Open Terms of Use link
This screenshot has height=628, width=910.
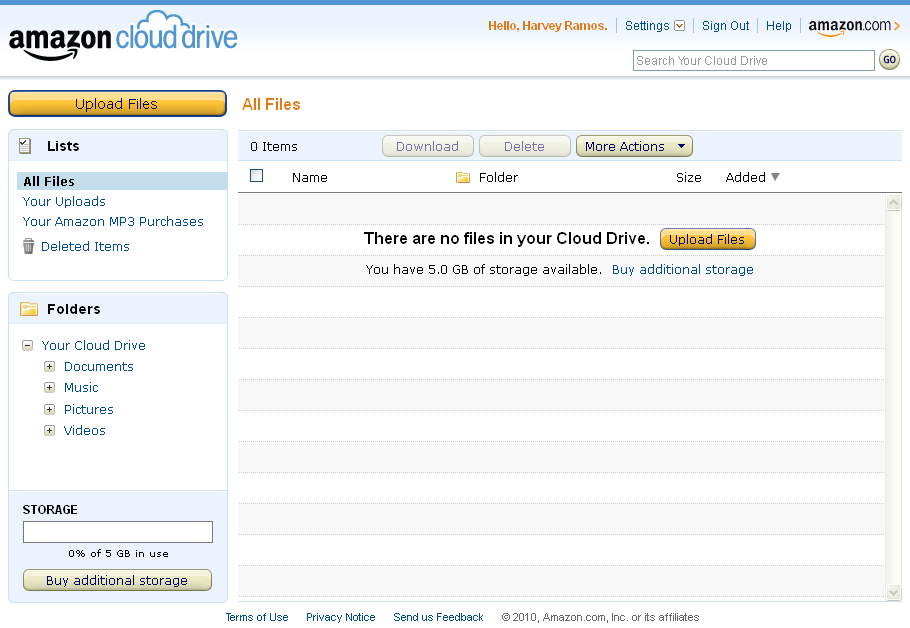point(257,617)
